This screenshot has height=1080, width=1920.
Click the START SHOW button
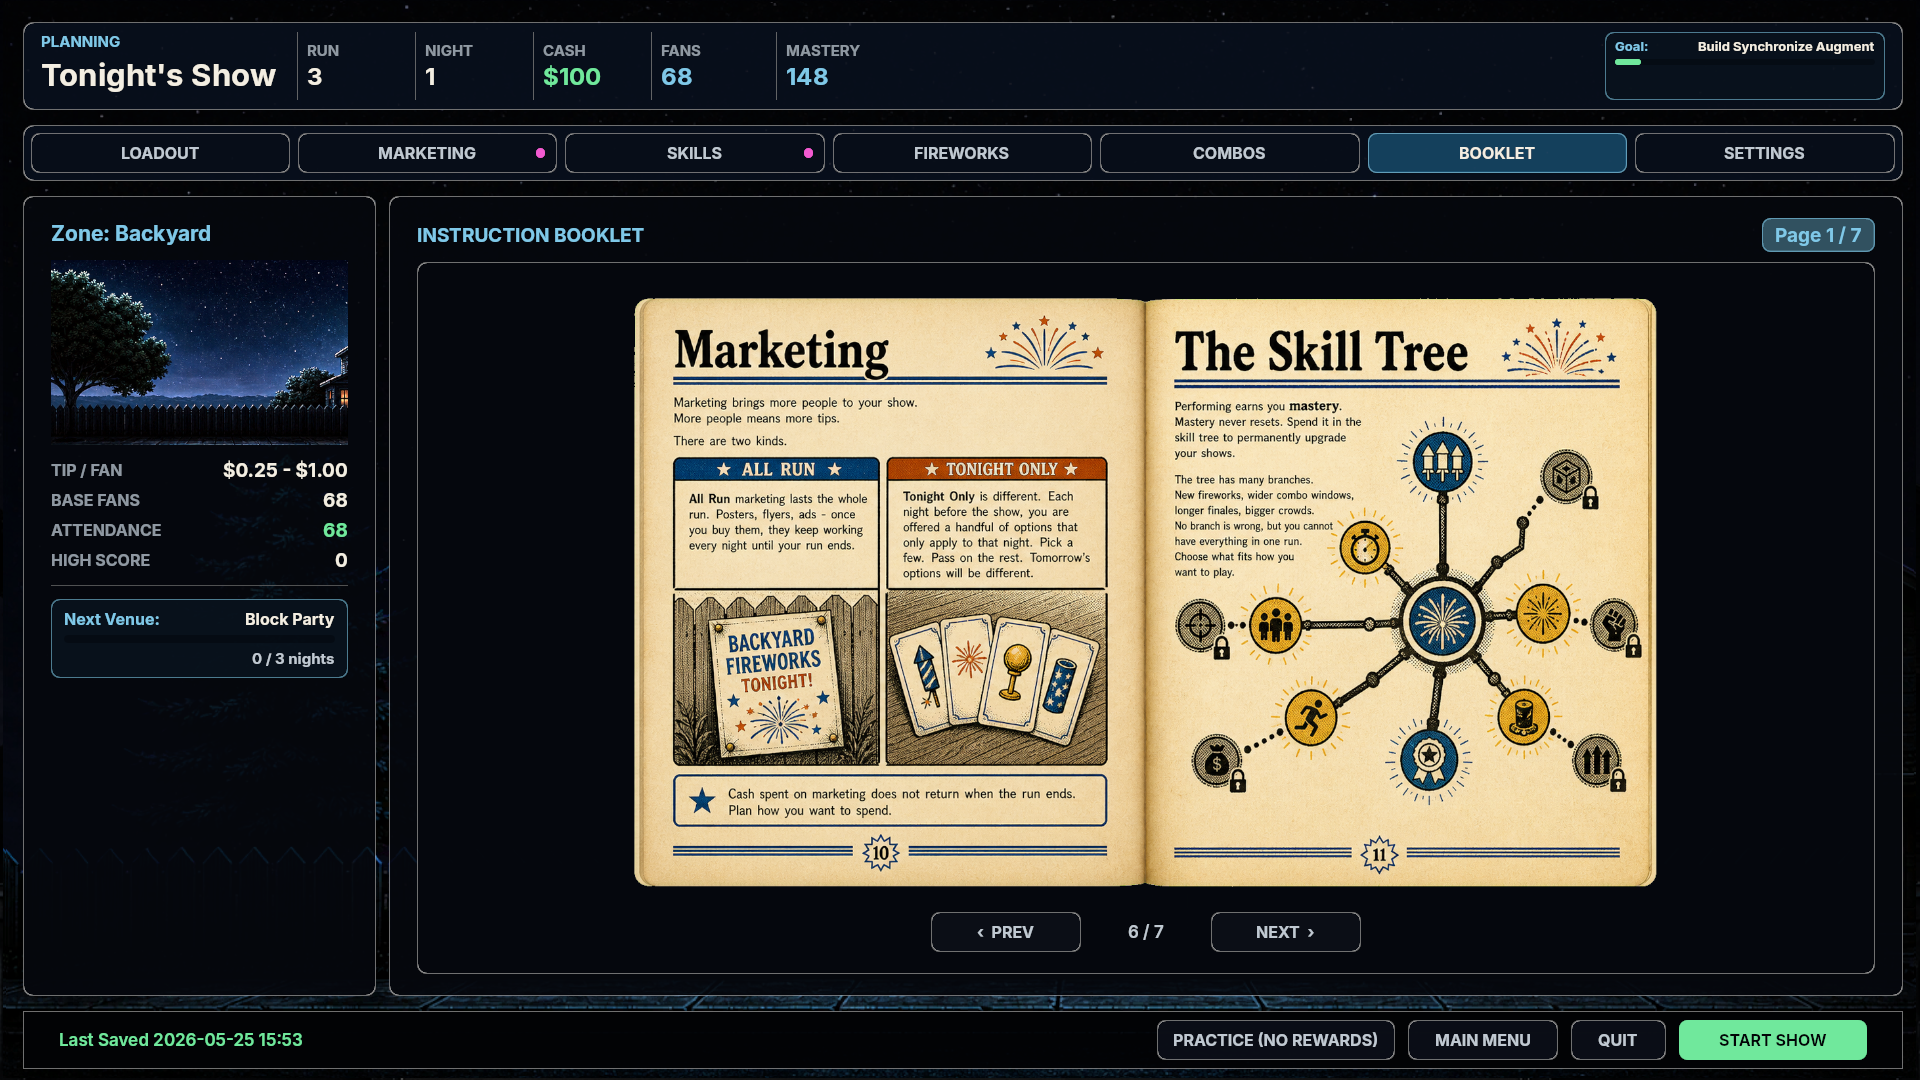coord(1772,1040)
